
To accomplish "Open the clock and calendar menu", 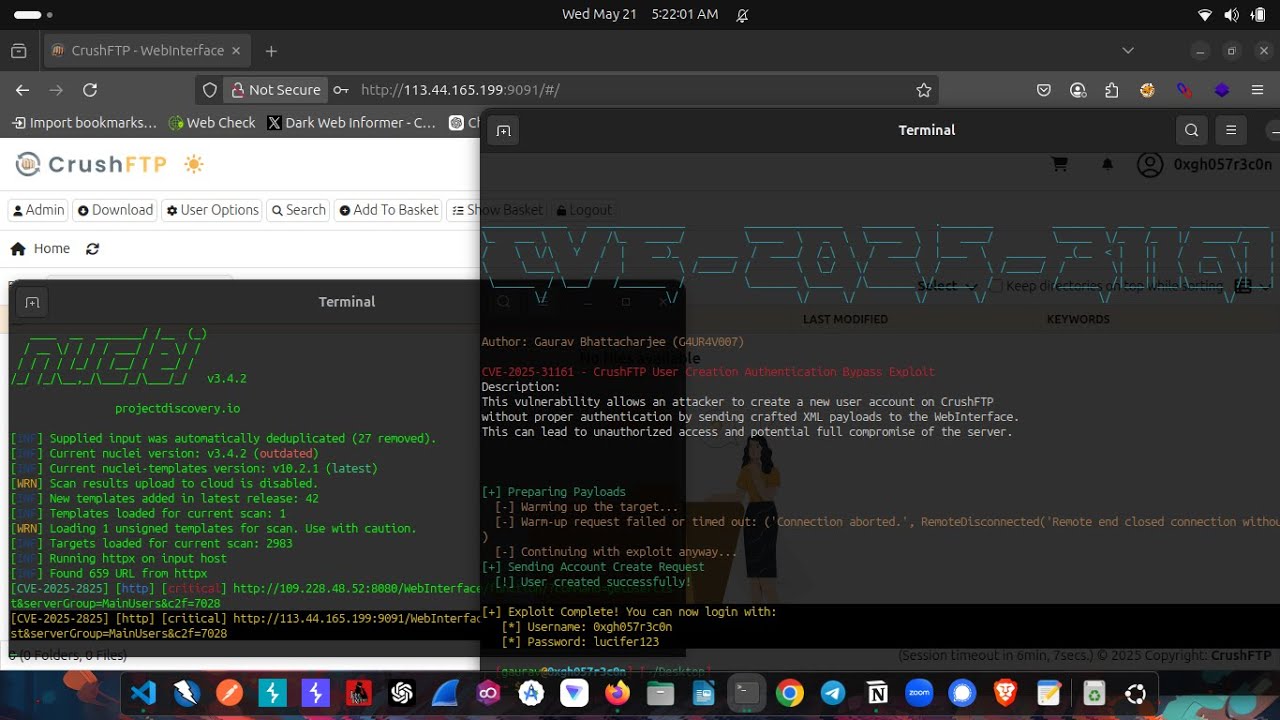I will [x=640, y=14].
